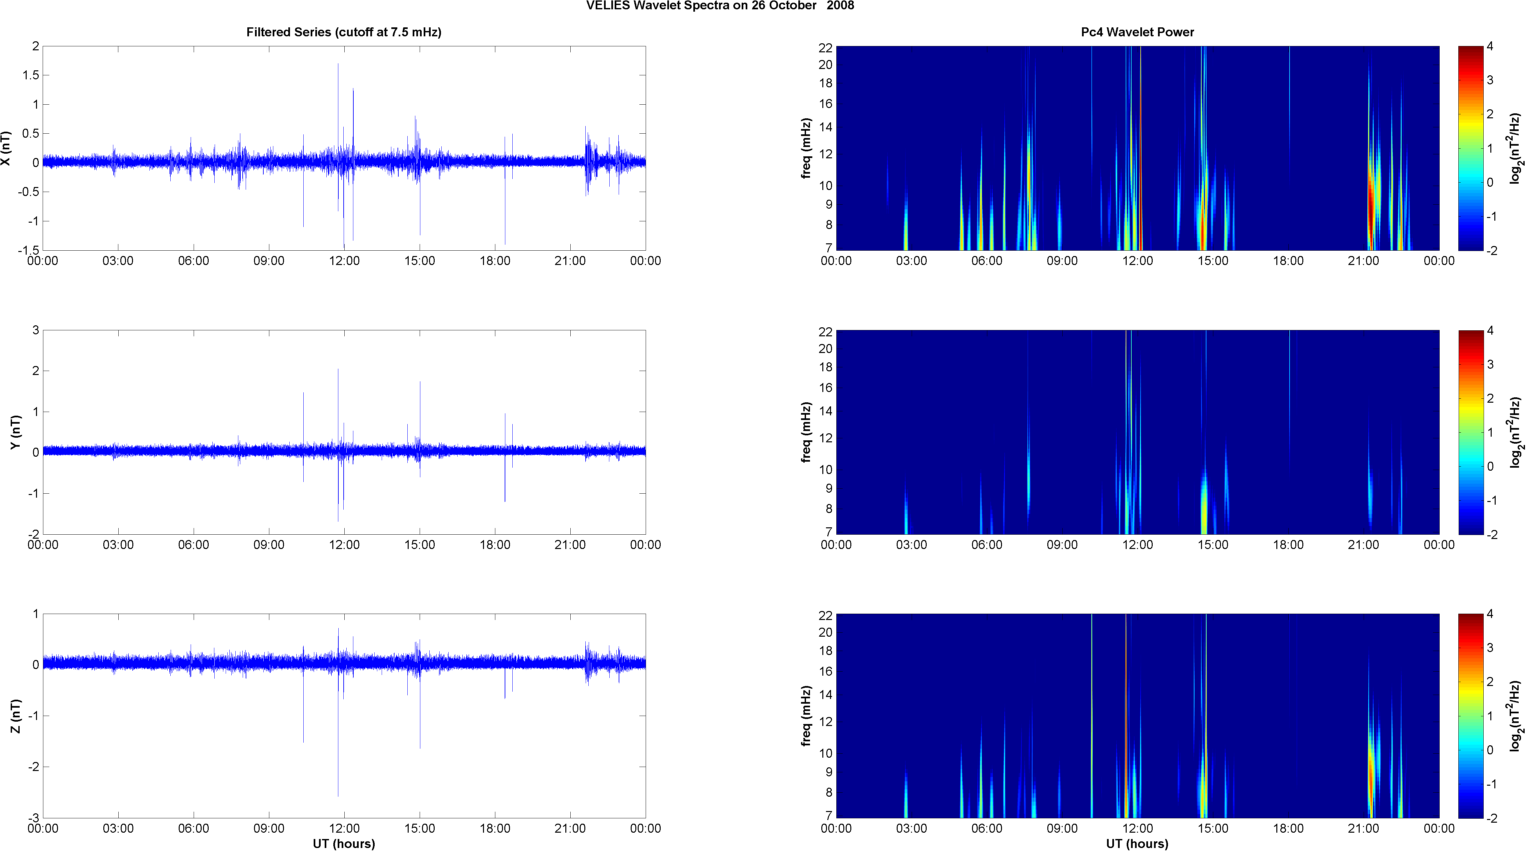Image resolution: width=1526 pixels, height=851 pixels.
Task: Click the Z (nT) axis label
Action: 15,716
